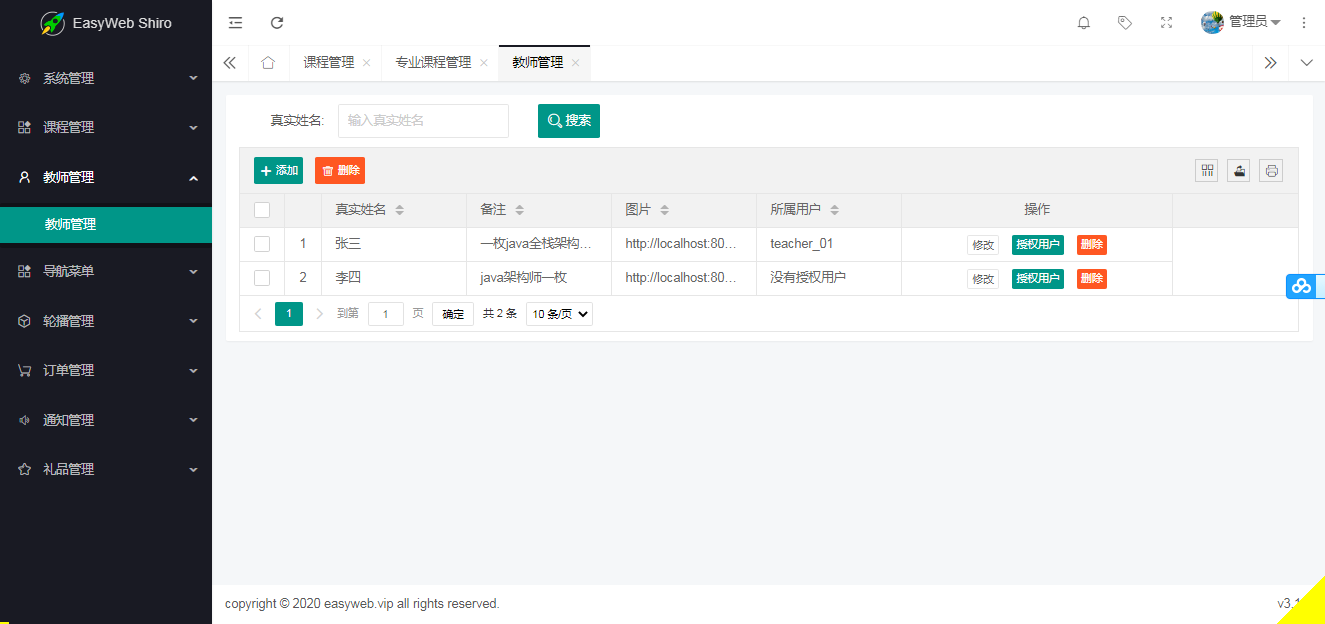Click the tag icon in header
This screenshot has height=624, width=1325.
(1125, 23)
